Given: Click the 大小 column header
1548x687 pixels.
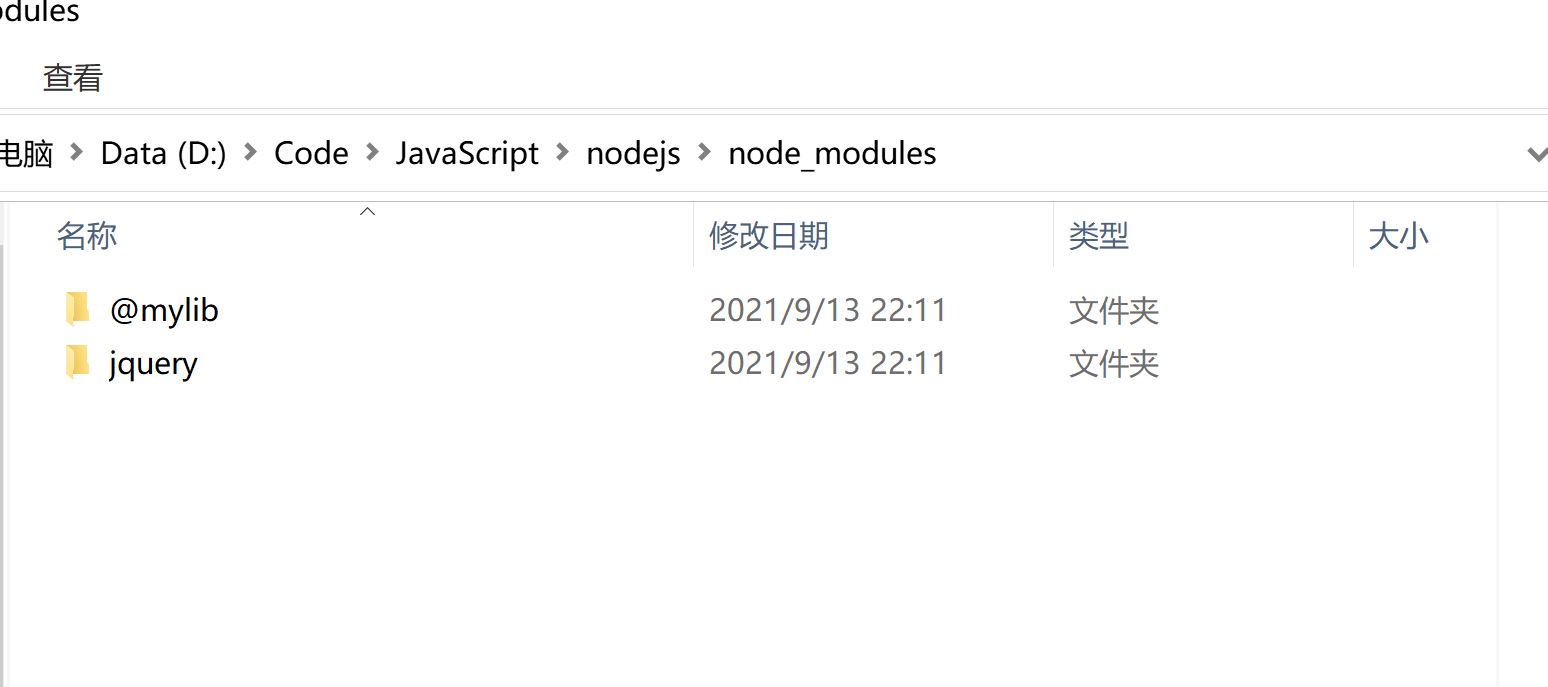Looking at the screenshot, I should coord(1398,236).
